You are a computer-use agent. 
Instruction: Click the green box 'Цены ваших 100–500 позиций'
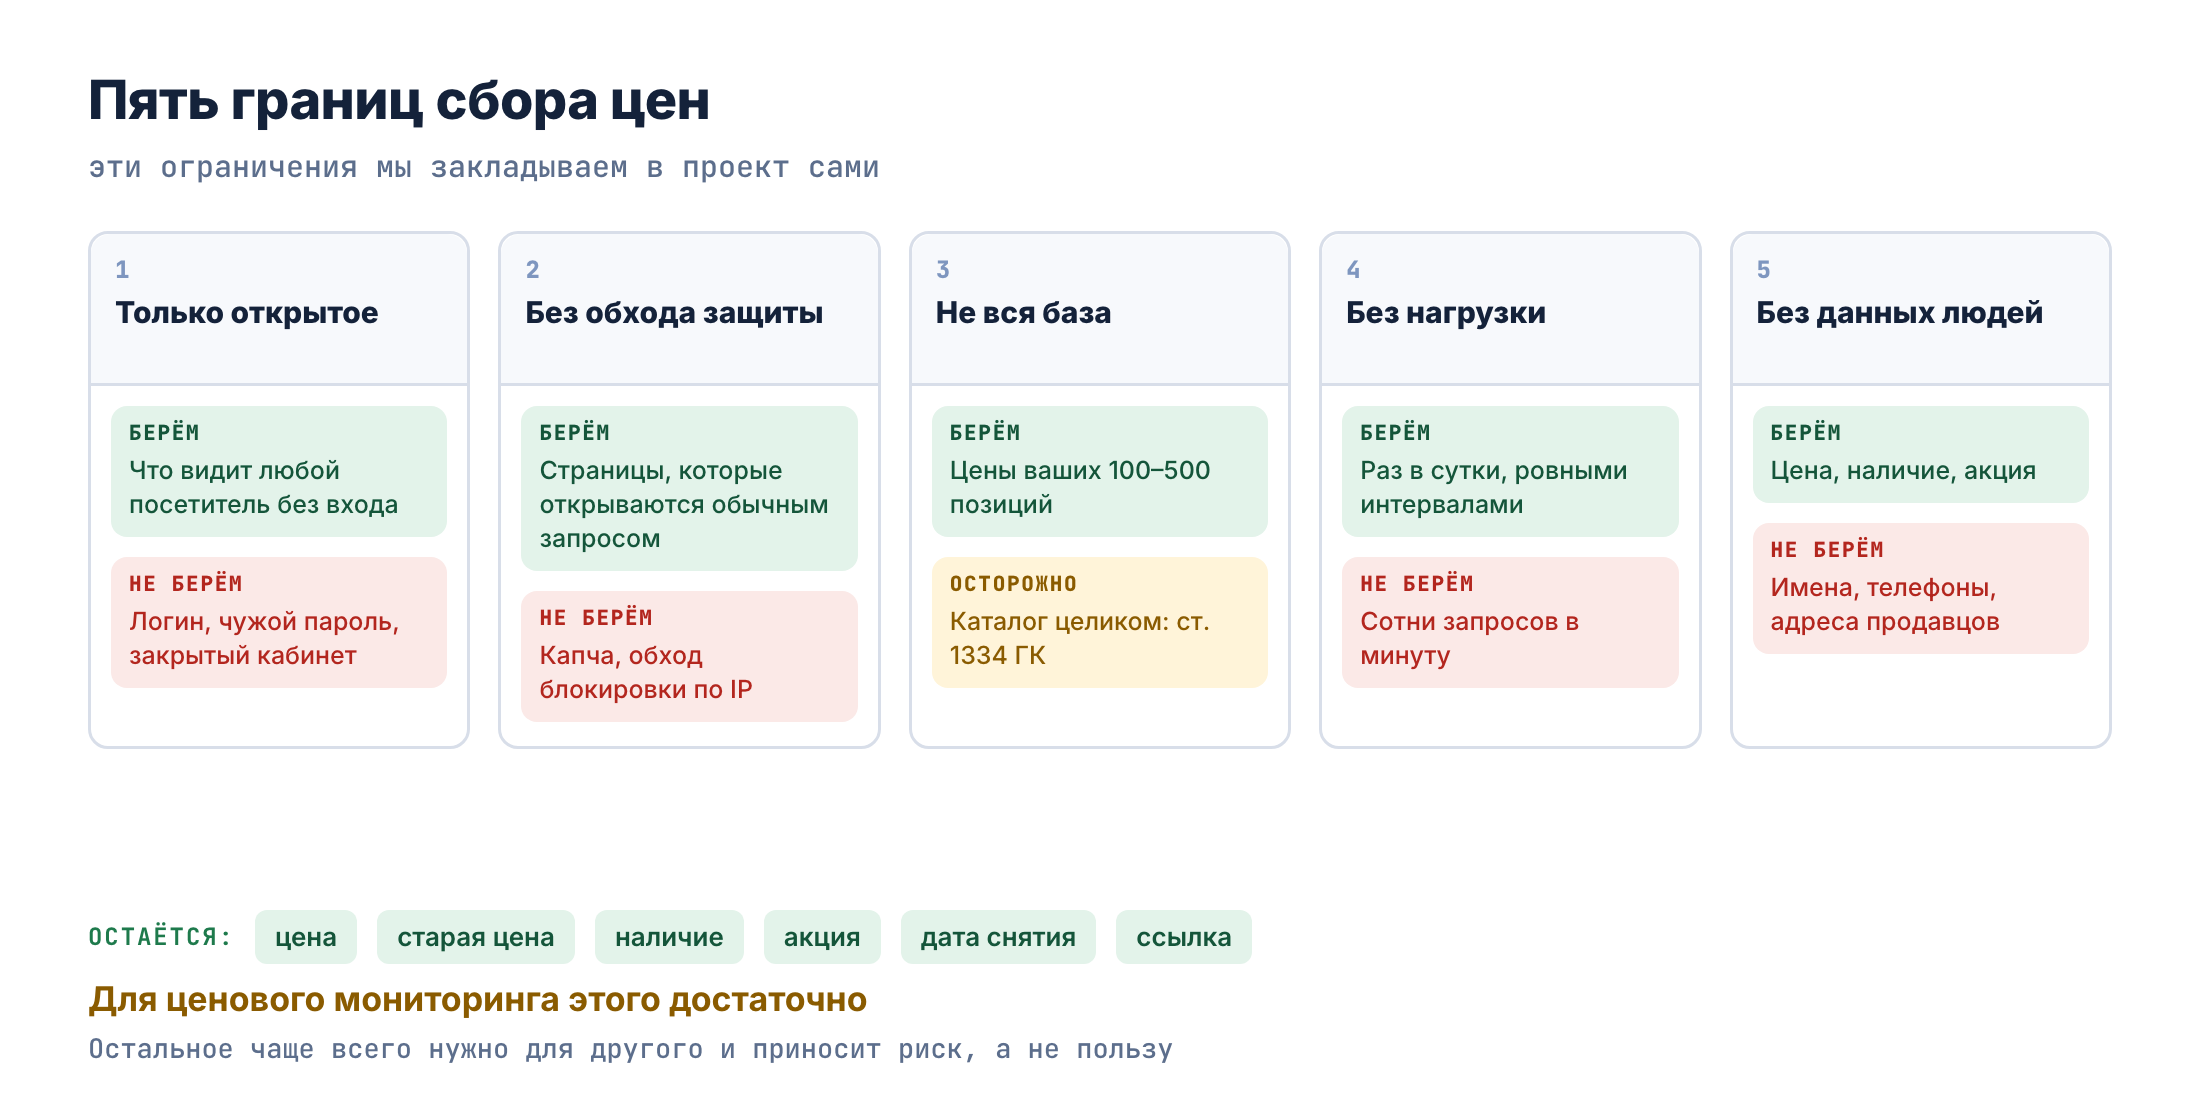click(1100, 471)
